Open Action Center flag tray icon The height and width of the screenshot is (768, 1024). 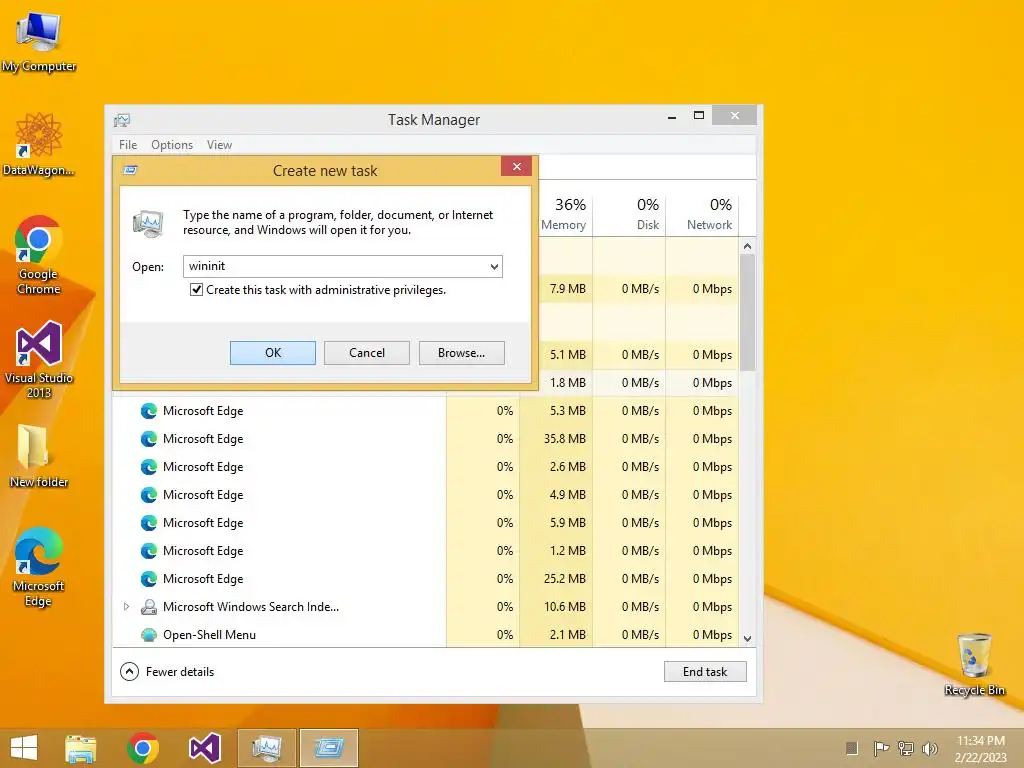[881, 748]
